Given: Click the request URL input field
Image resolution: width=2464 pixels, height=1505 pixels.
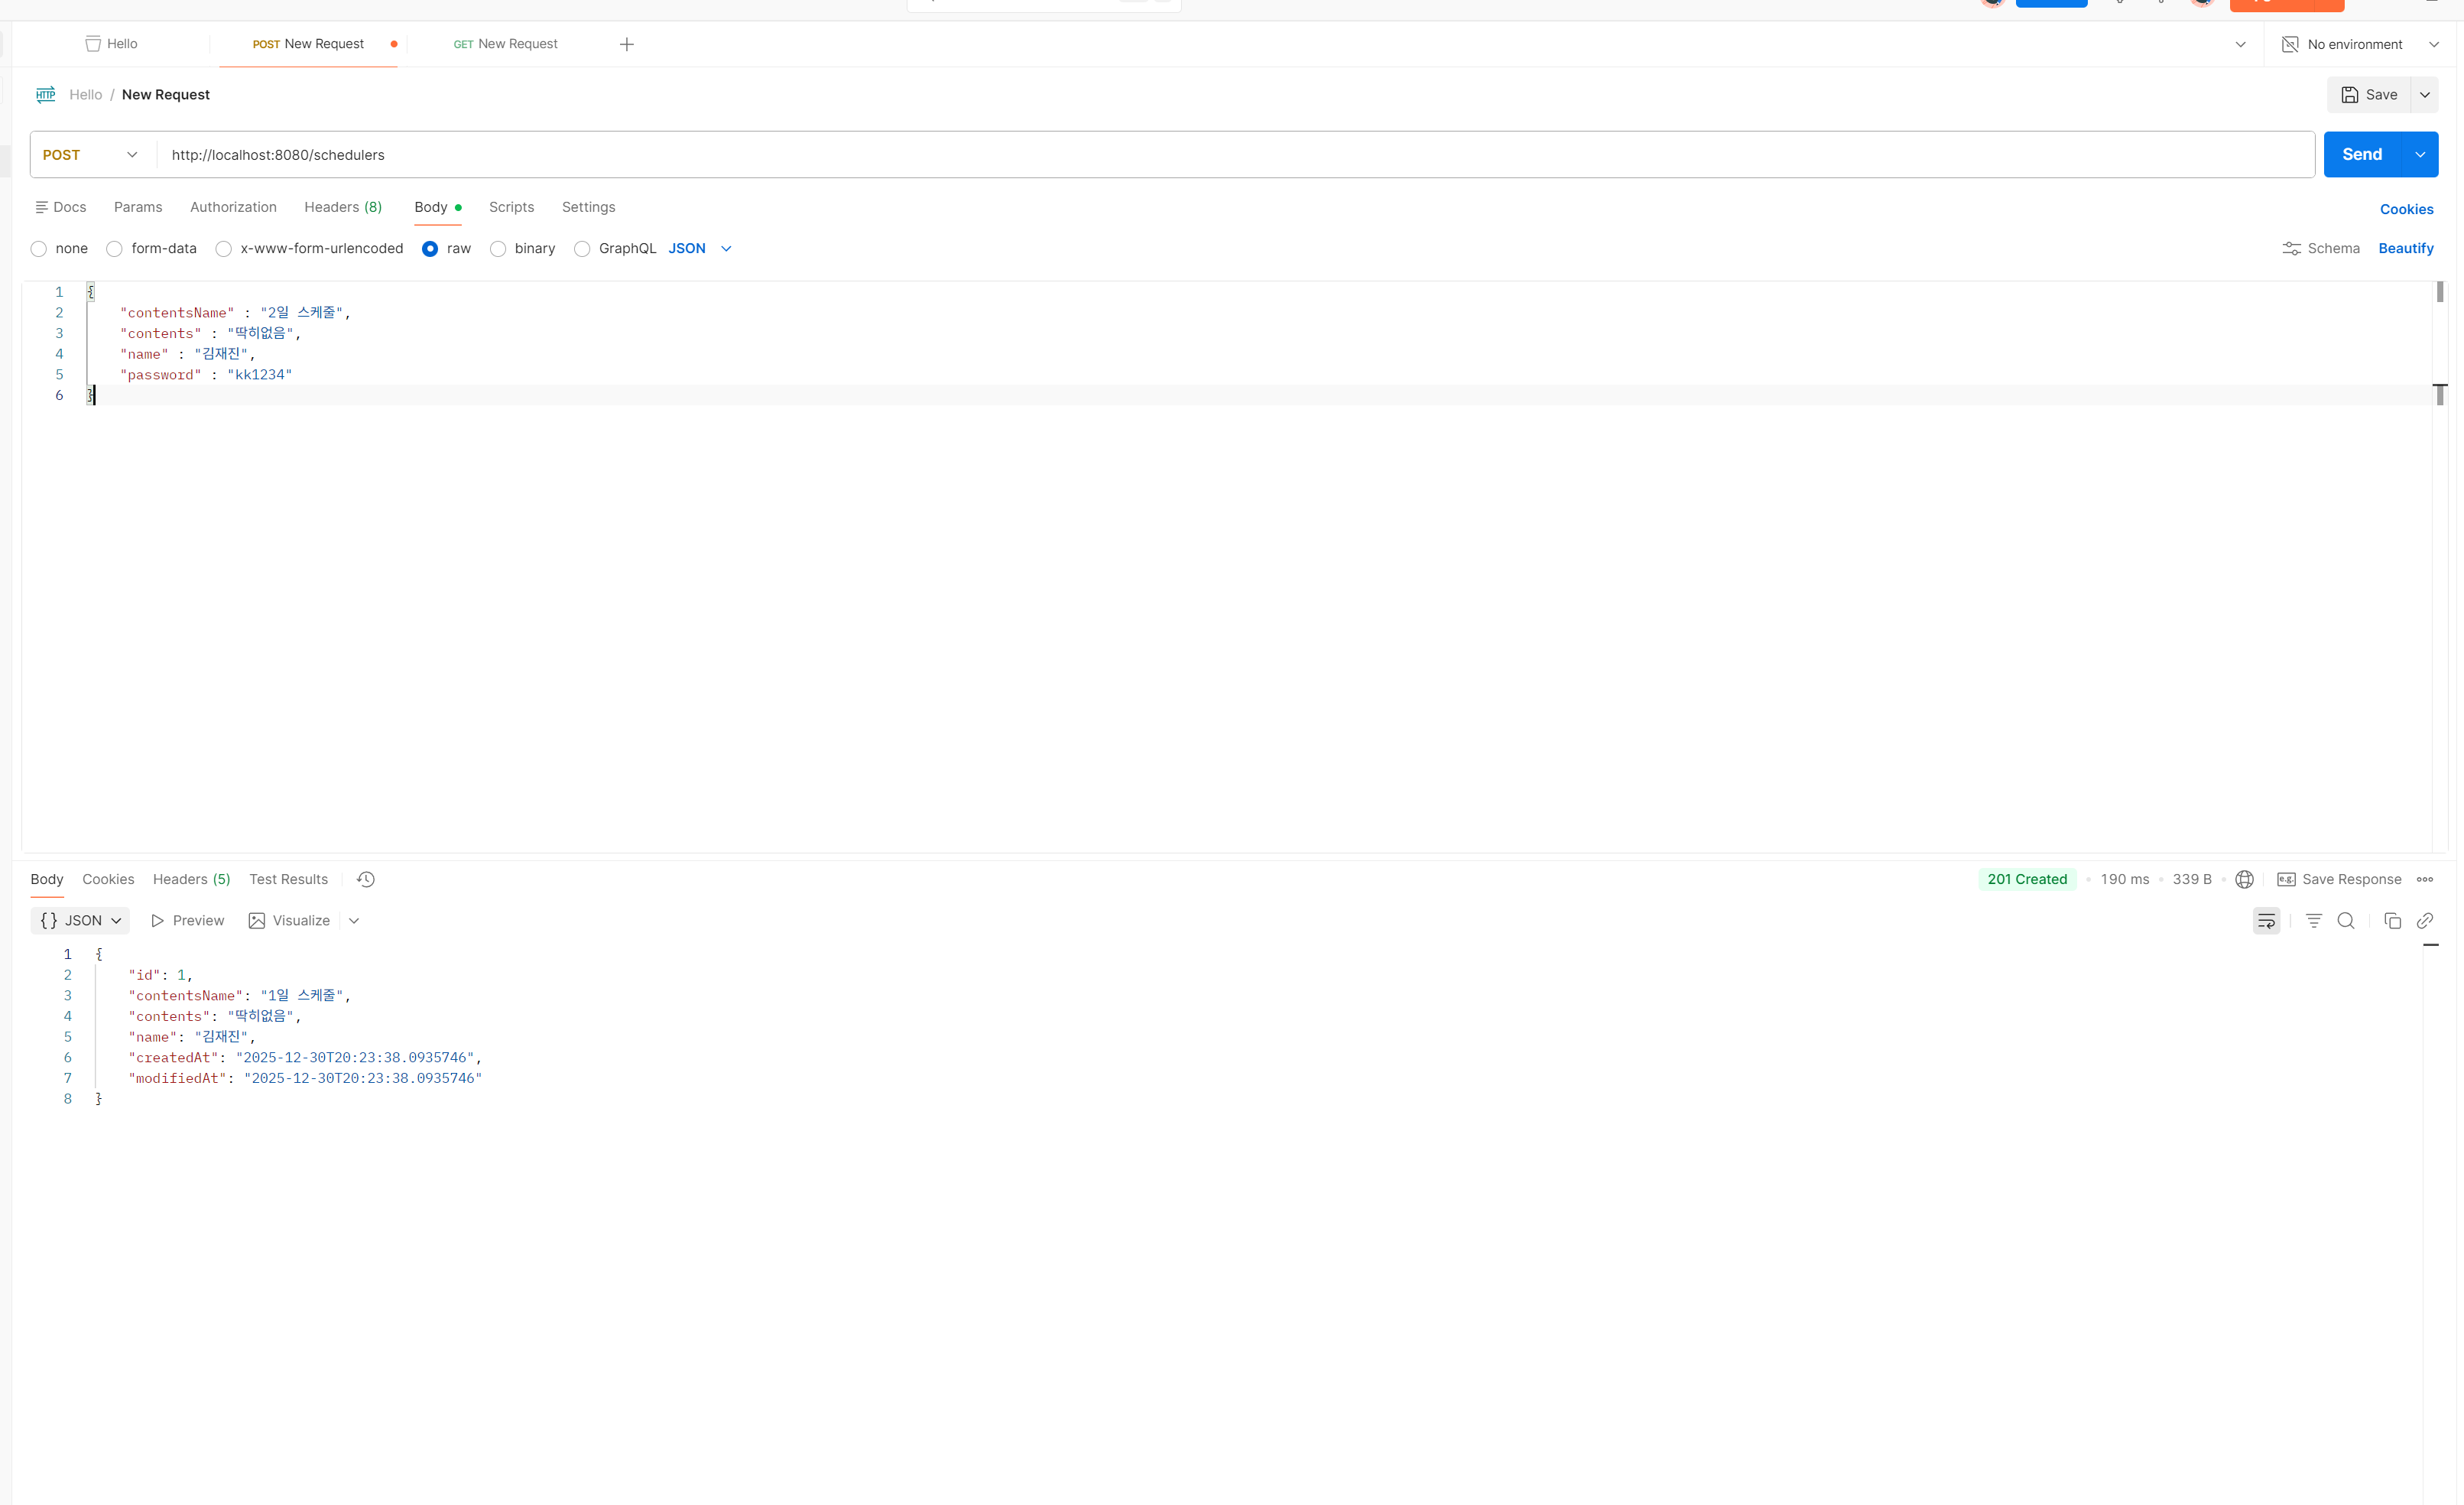Looking at the screenshot, I should pos(1236,155).
